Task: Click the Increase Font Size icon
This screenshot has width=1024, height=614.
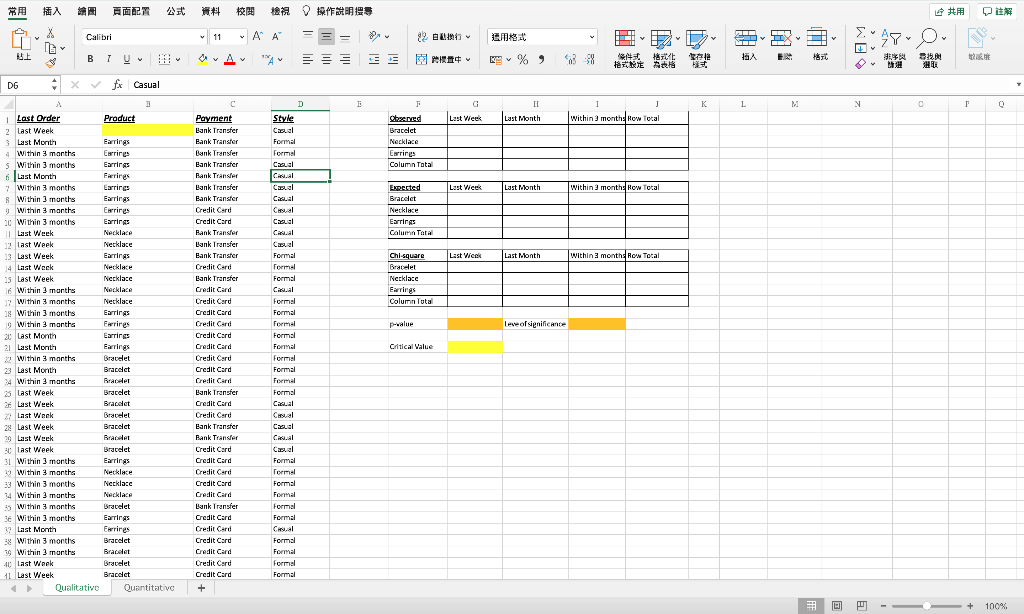Action: tap(258, 37)
